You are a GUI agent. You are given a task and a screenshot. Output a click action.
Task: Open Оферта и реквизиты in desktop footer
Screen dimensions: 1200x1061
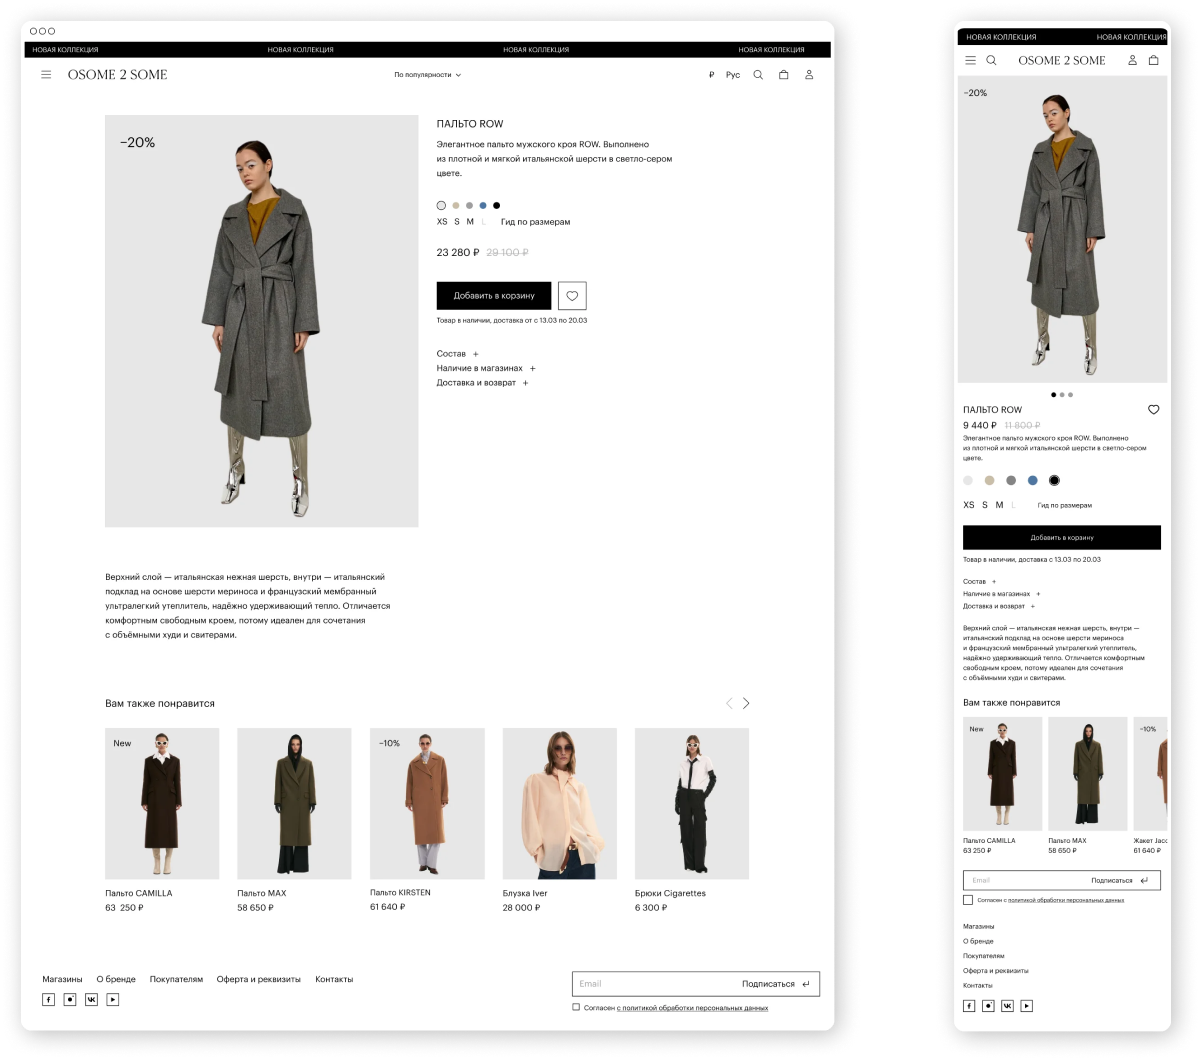258,980
